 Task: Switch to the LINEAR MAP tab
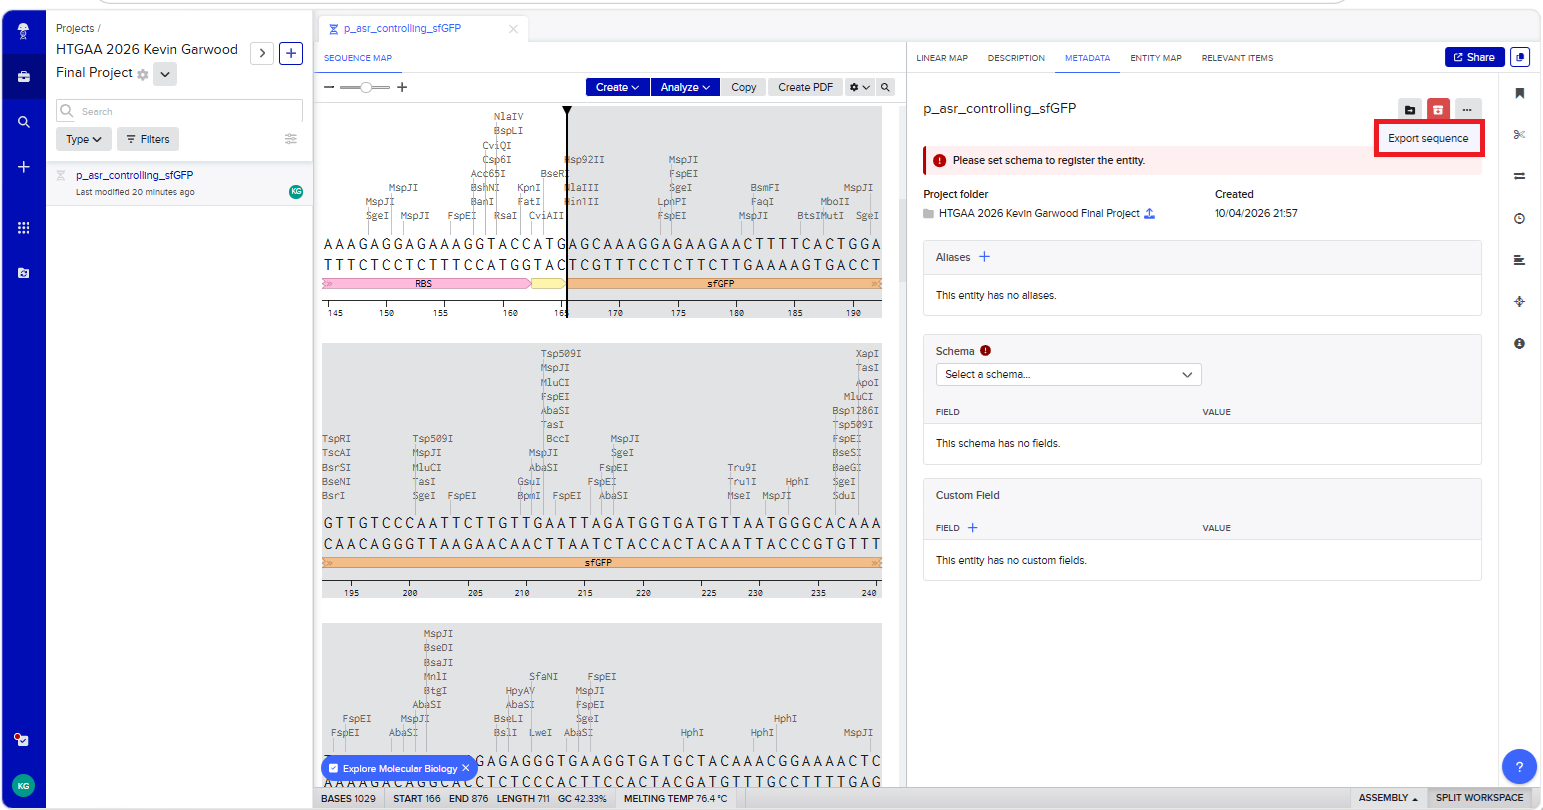[x=942, y=58]
